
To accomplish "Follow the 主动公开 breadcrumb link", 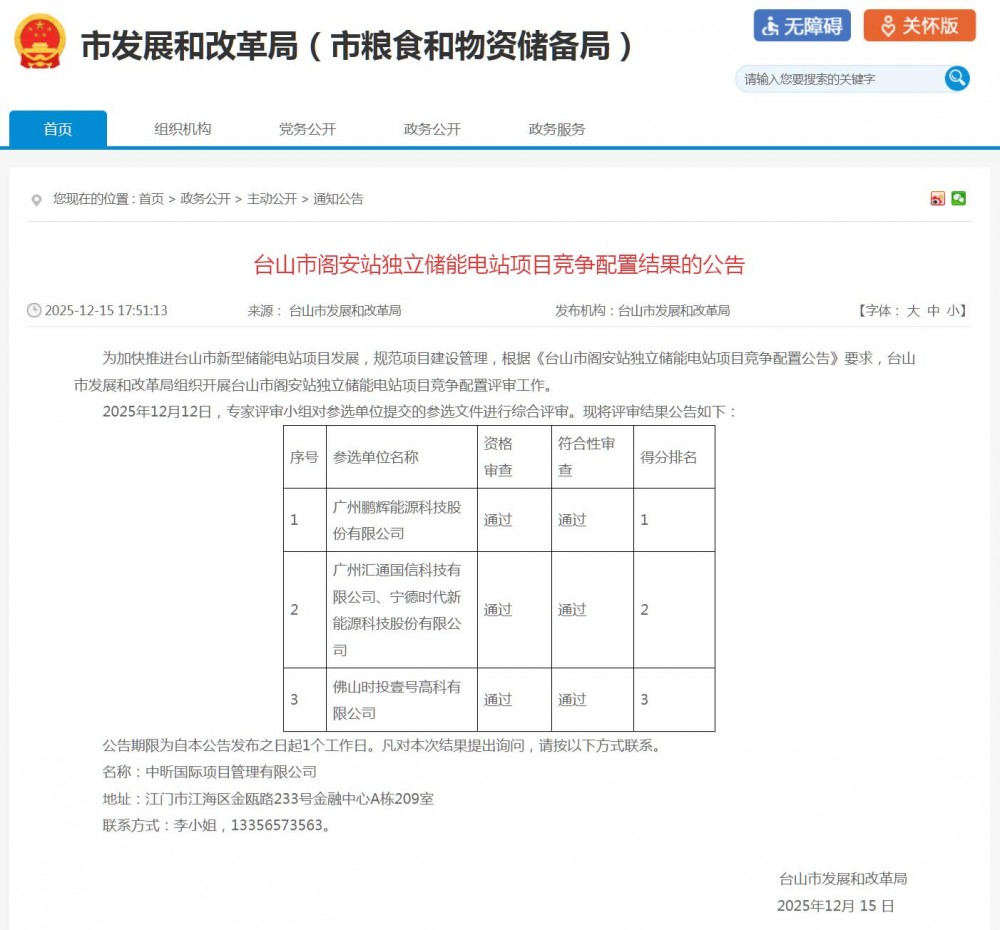I will pos(272,199).
